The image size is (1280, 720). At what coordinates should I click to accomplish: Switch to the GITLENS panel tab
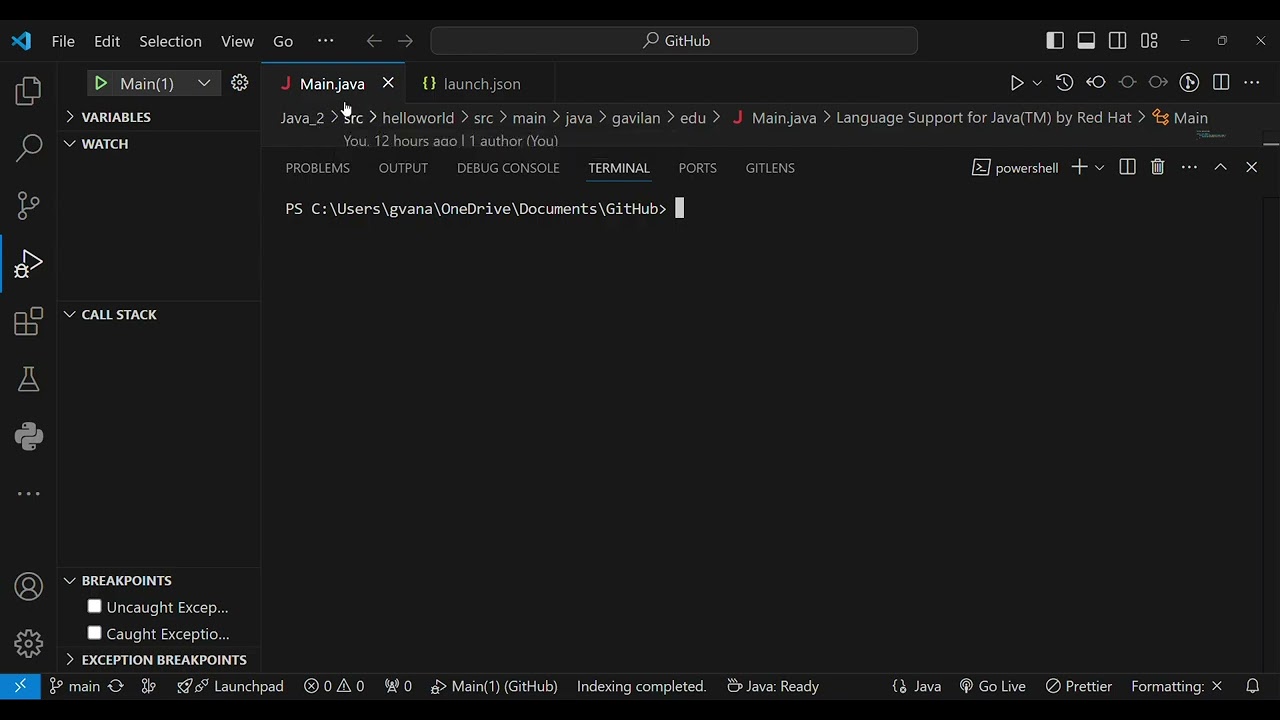pos(770,168)
